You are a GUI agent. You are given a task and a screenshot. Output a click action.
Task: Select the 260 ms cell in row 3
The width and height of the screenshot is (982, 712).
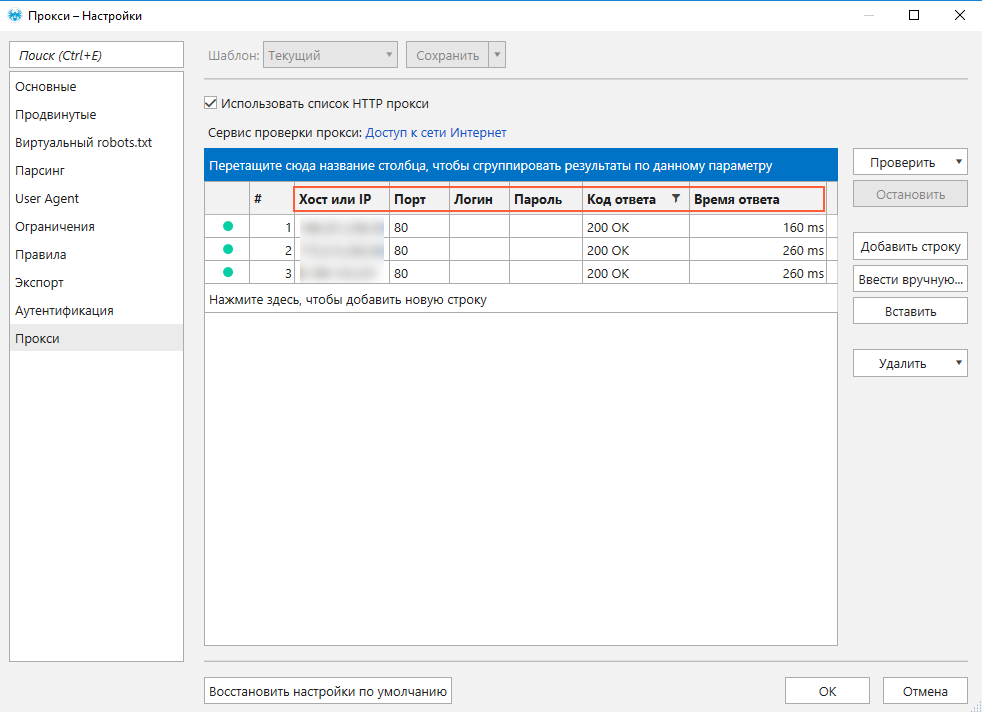[758, 274]
